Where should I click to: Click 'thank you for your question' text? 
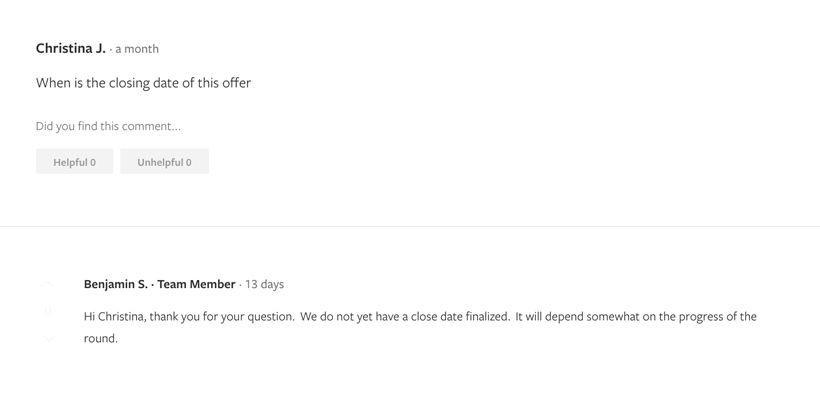point(228,316)
